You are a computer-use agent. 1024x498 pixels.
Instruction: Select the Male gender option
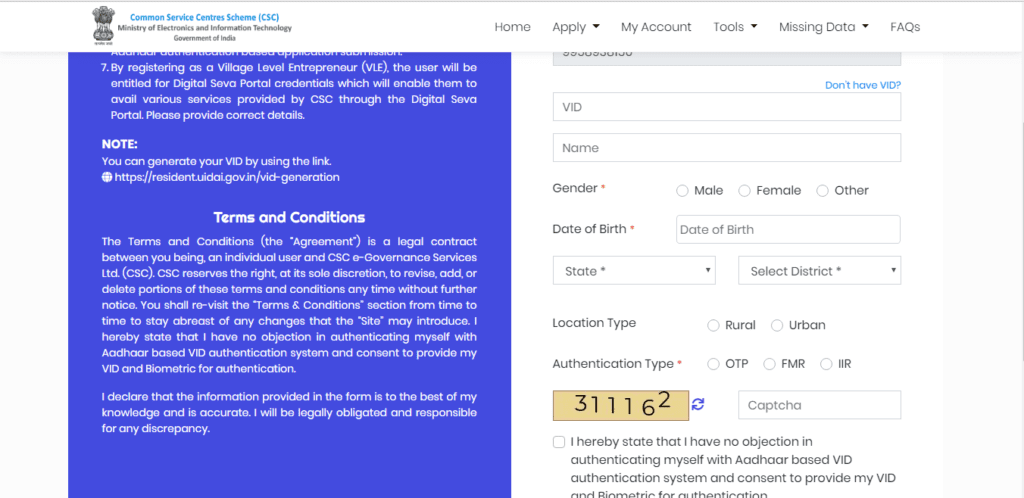pyautogui.click(x=682, y=191)
